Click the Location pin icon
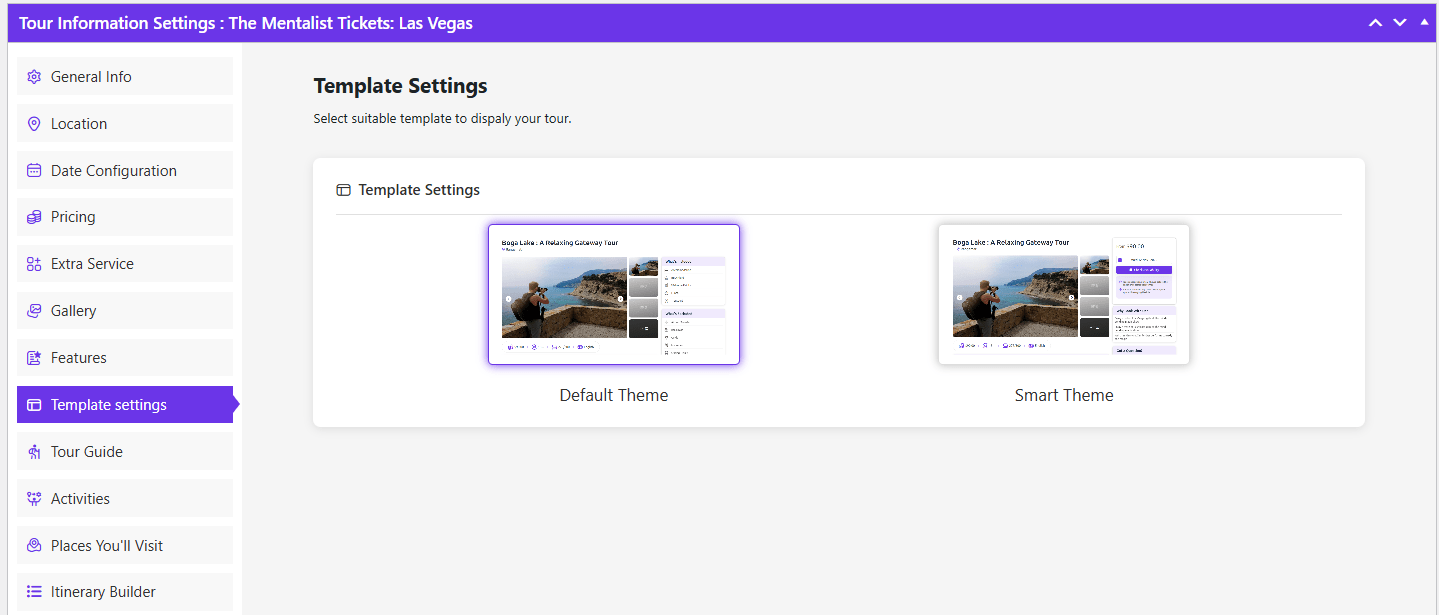 [34, 124]
